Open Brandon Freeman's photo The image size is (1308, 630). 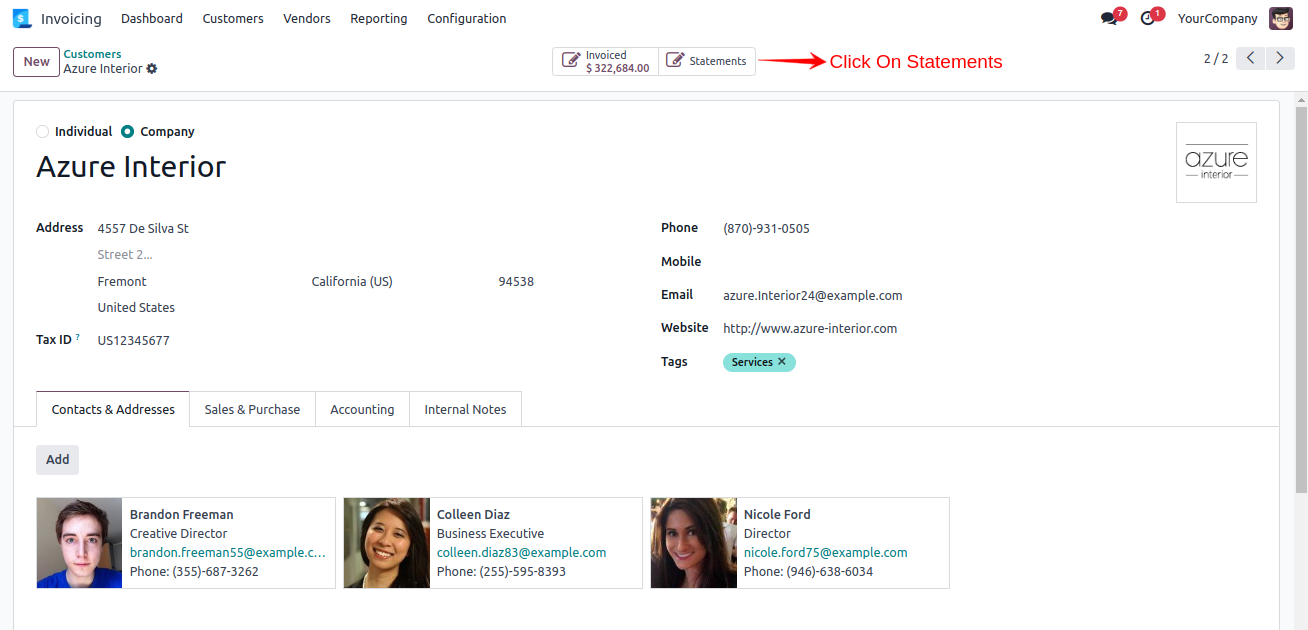pos(79,543)
